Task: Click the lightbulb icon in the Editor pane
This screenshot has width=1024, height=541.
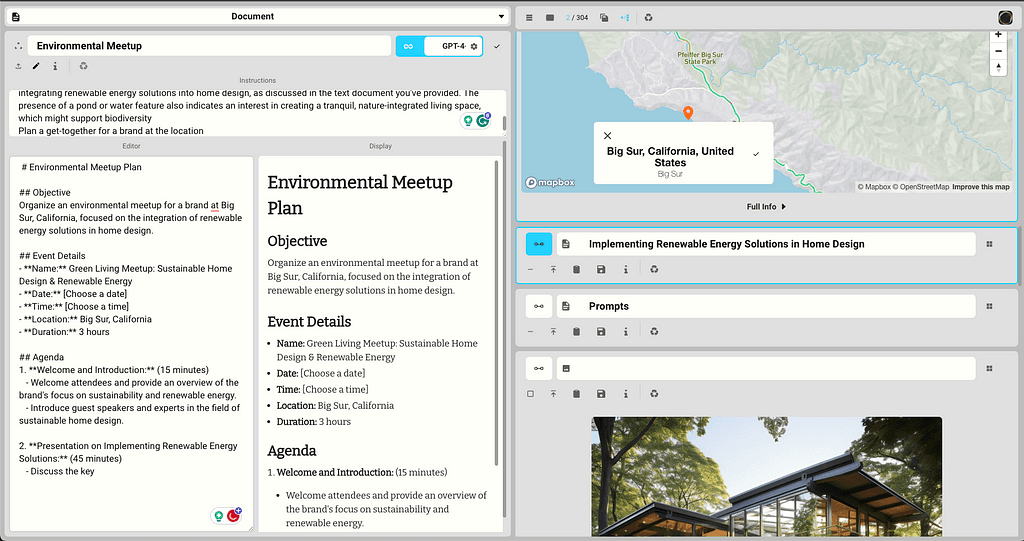Action: [219, 516]
